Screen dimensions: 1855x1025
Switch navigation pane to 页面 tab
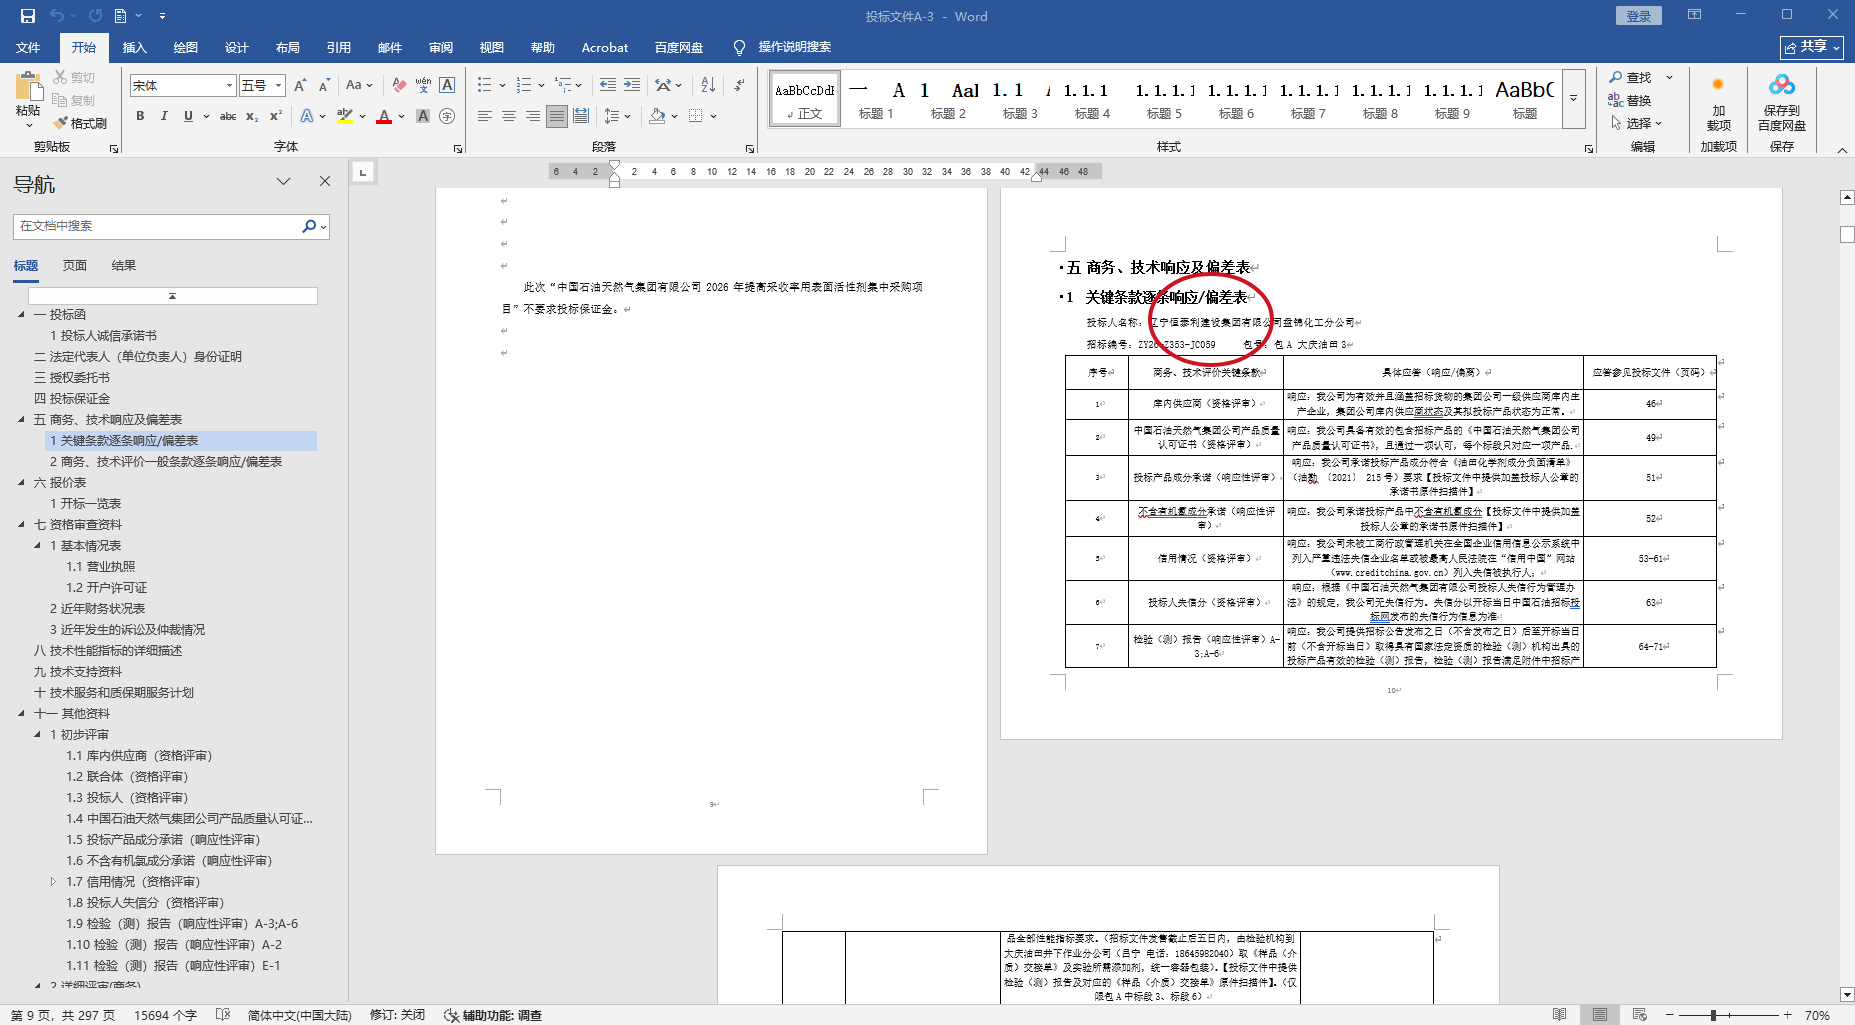pos(74,265)
